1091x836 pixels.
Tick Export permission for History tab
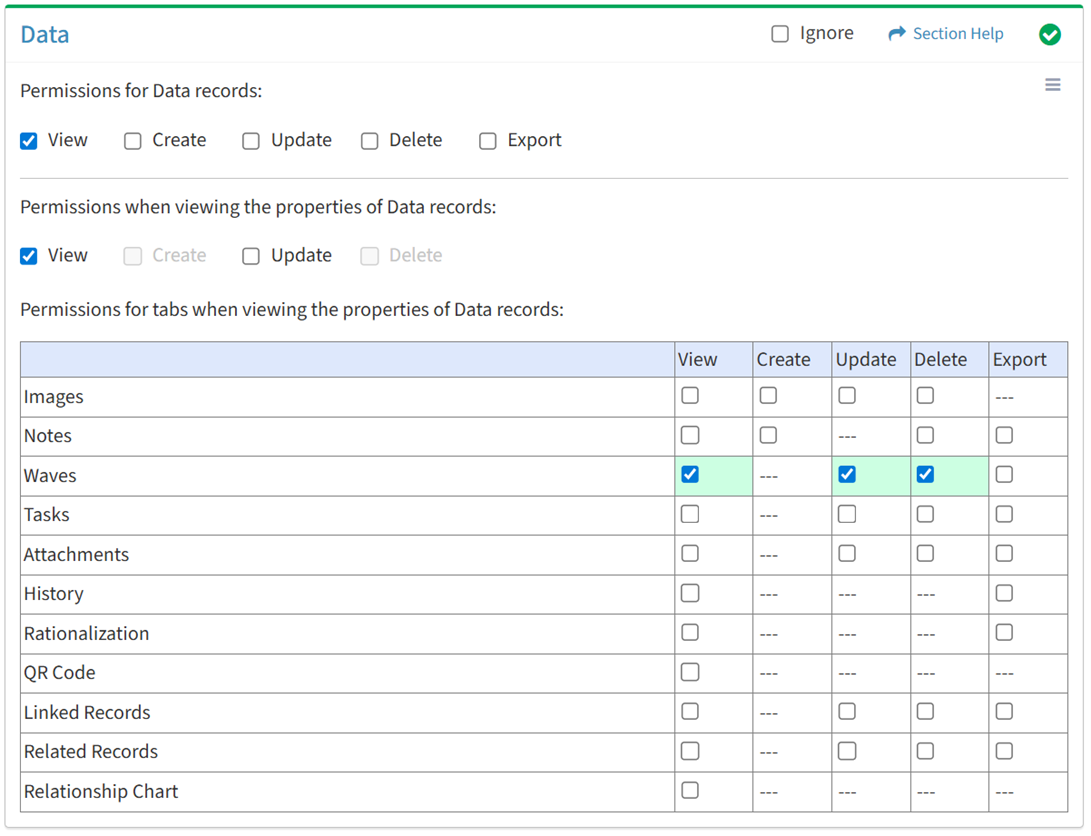(1004, 593)
